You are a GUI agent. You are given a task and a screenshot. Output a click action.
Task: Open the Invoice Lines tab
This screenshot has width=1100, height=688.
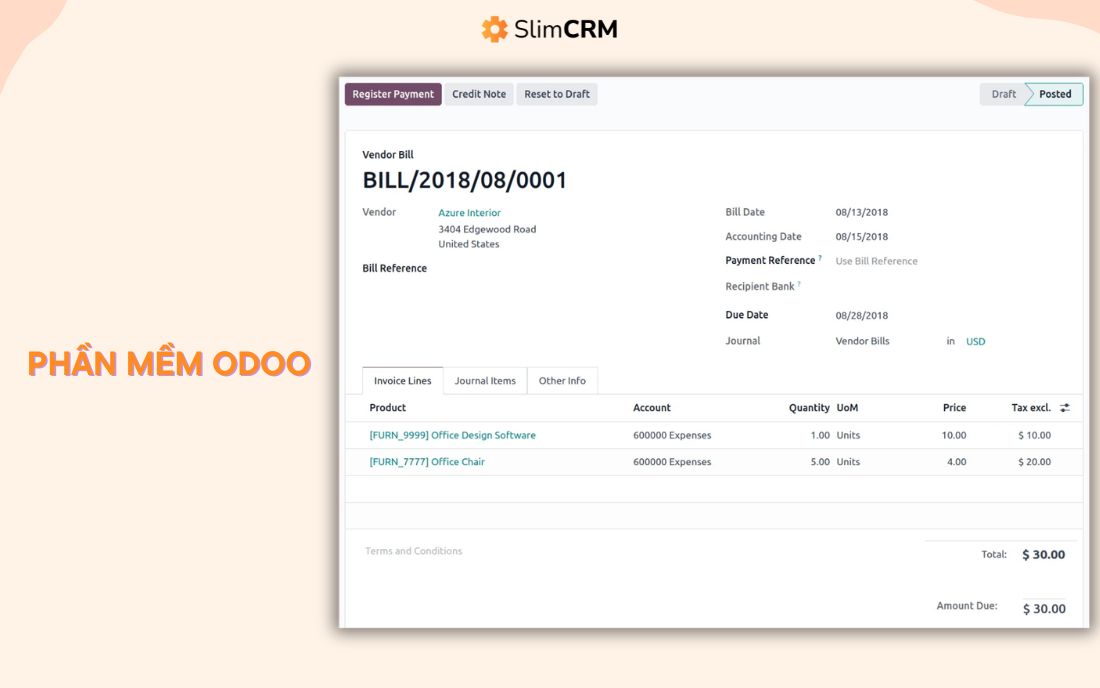click(403, 381)
